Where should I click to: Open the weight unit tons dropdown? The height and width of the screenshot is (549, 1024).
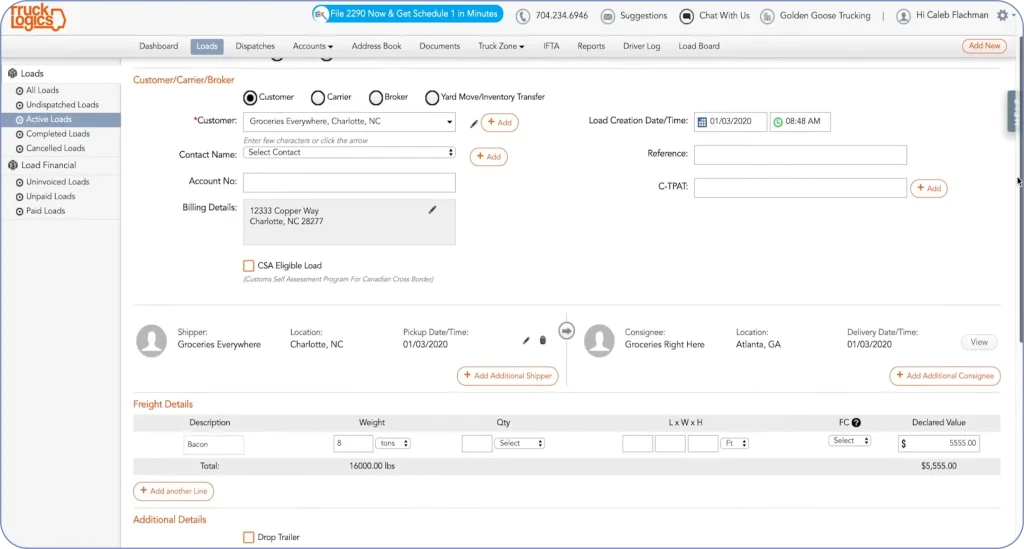pos(392,443)
